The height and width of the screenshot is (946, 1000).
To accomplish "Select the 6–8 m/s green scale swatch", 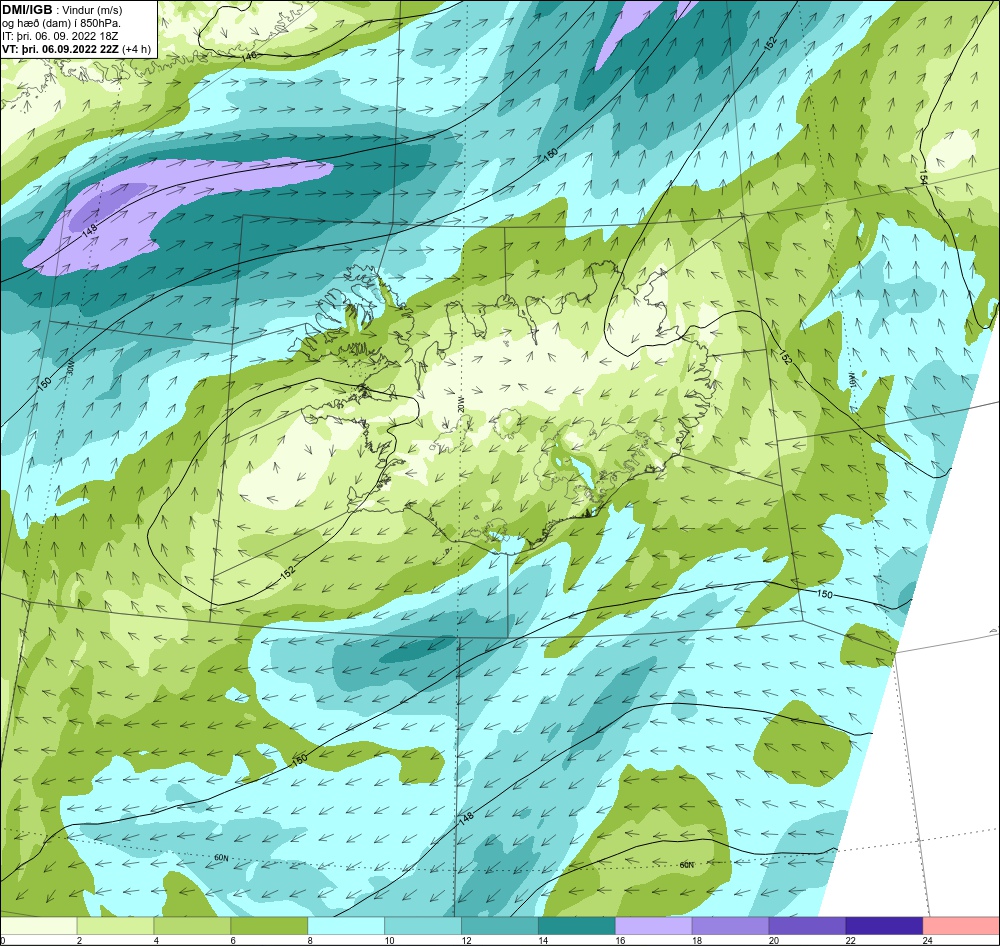I will click(x=269, y=926).
